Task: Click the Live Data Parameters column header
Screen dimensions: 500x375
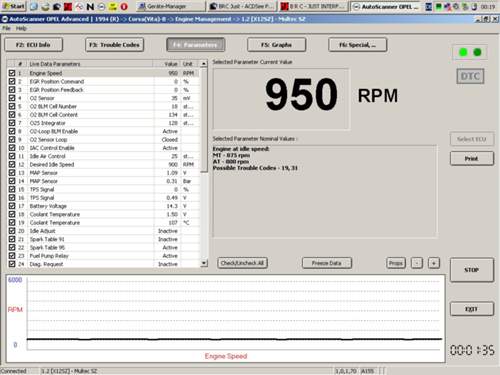Action: coord(90,64)
